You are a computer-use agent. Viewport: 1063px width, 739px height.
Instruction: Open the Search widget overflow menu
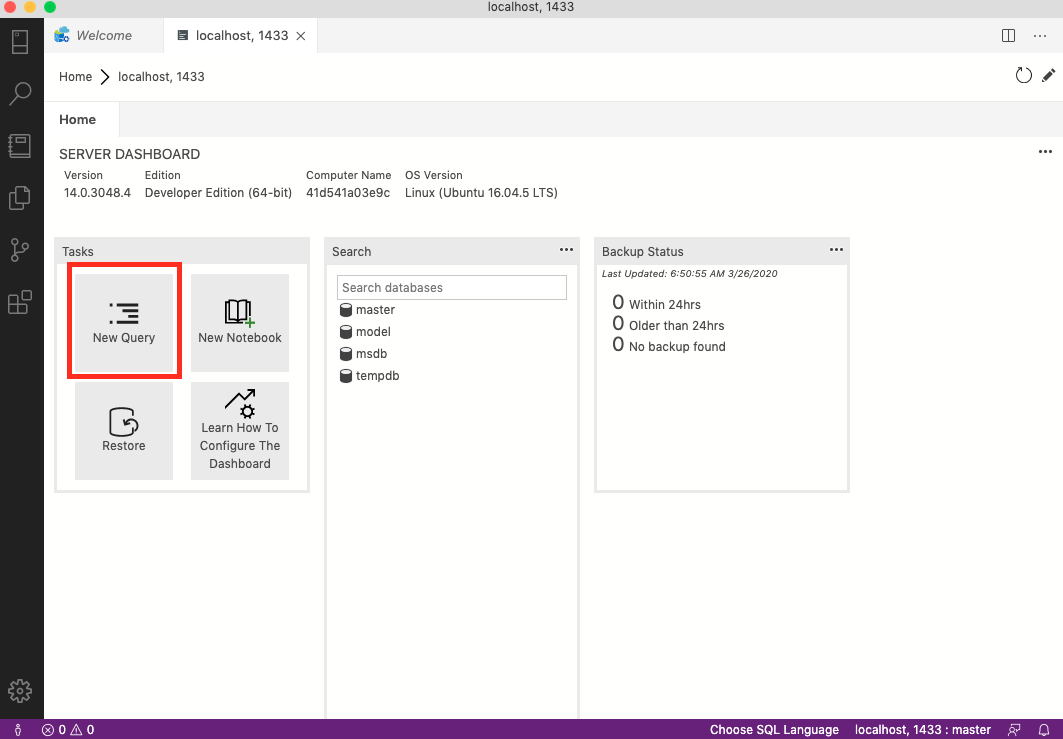pyautogui.click(x=566, y=250)
